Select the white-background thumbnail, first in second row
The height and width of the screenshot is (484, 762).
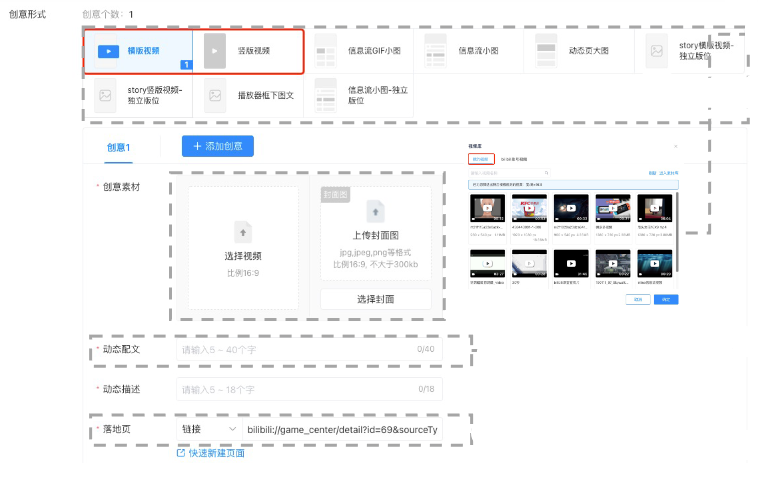(x=487, y=263)
